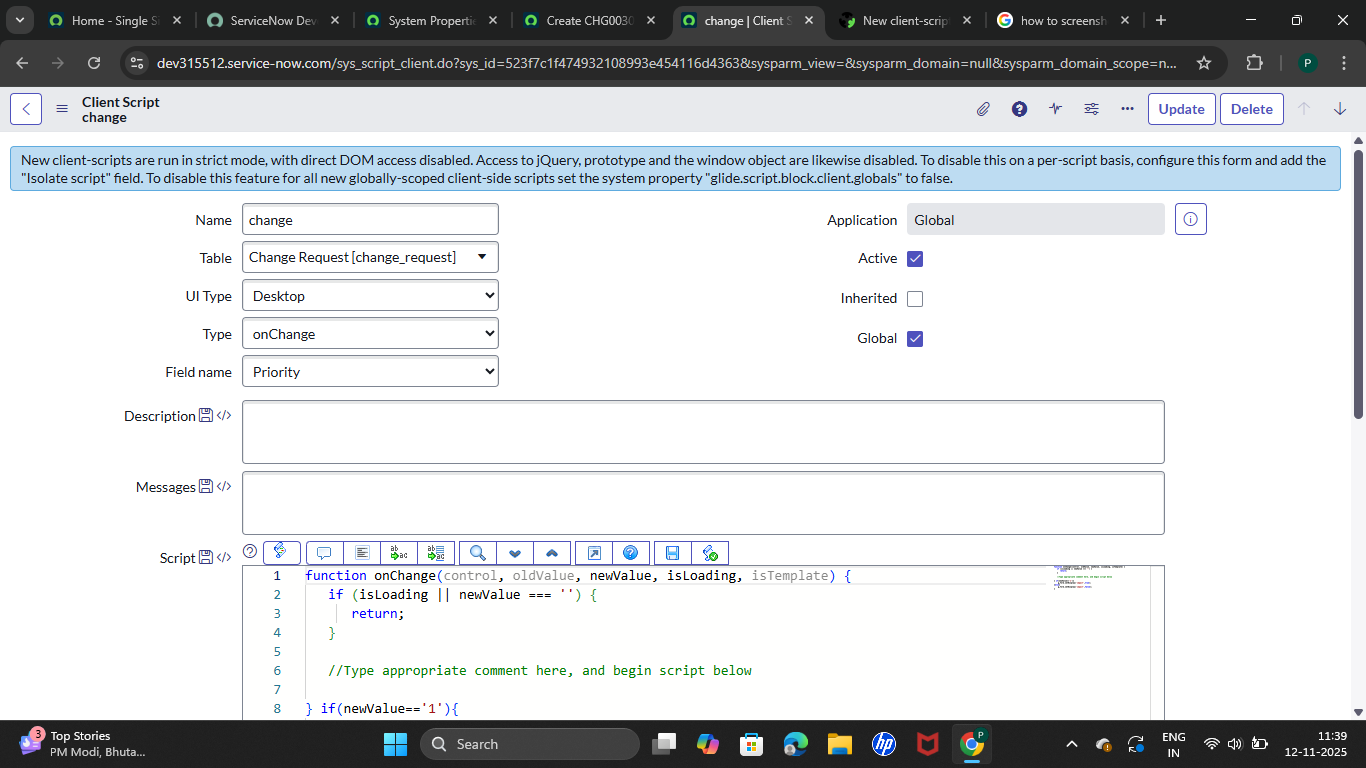
Task: Show Application field info icon
Action: tap(1190, 219)
